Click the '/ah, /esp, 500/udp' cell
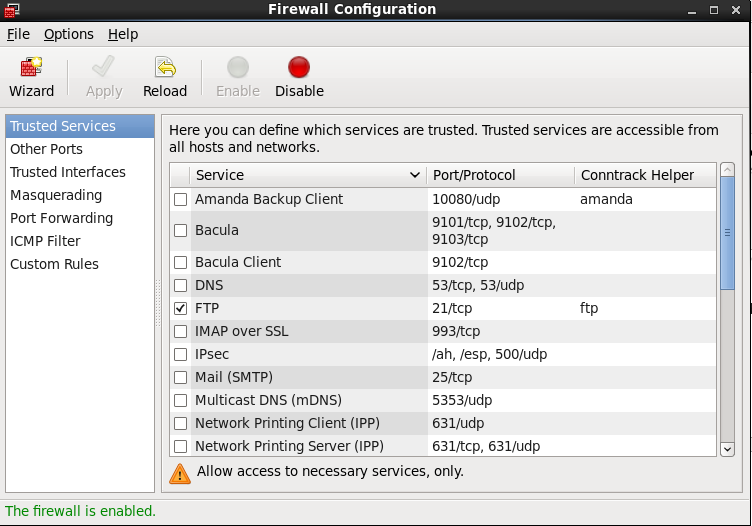The image size is (752, 526). point(489,354)
